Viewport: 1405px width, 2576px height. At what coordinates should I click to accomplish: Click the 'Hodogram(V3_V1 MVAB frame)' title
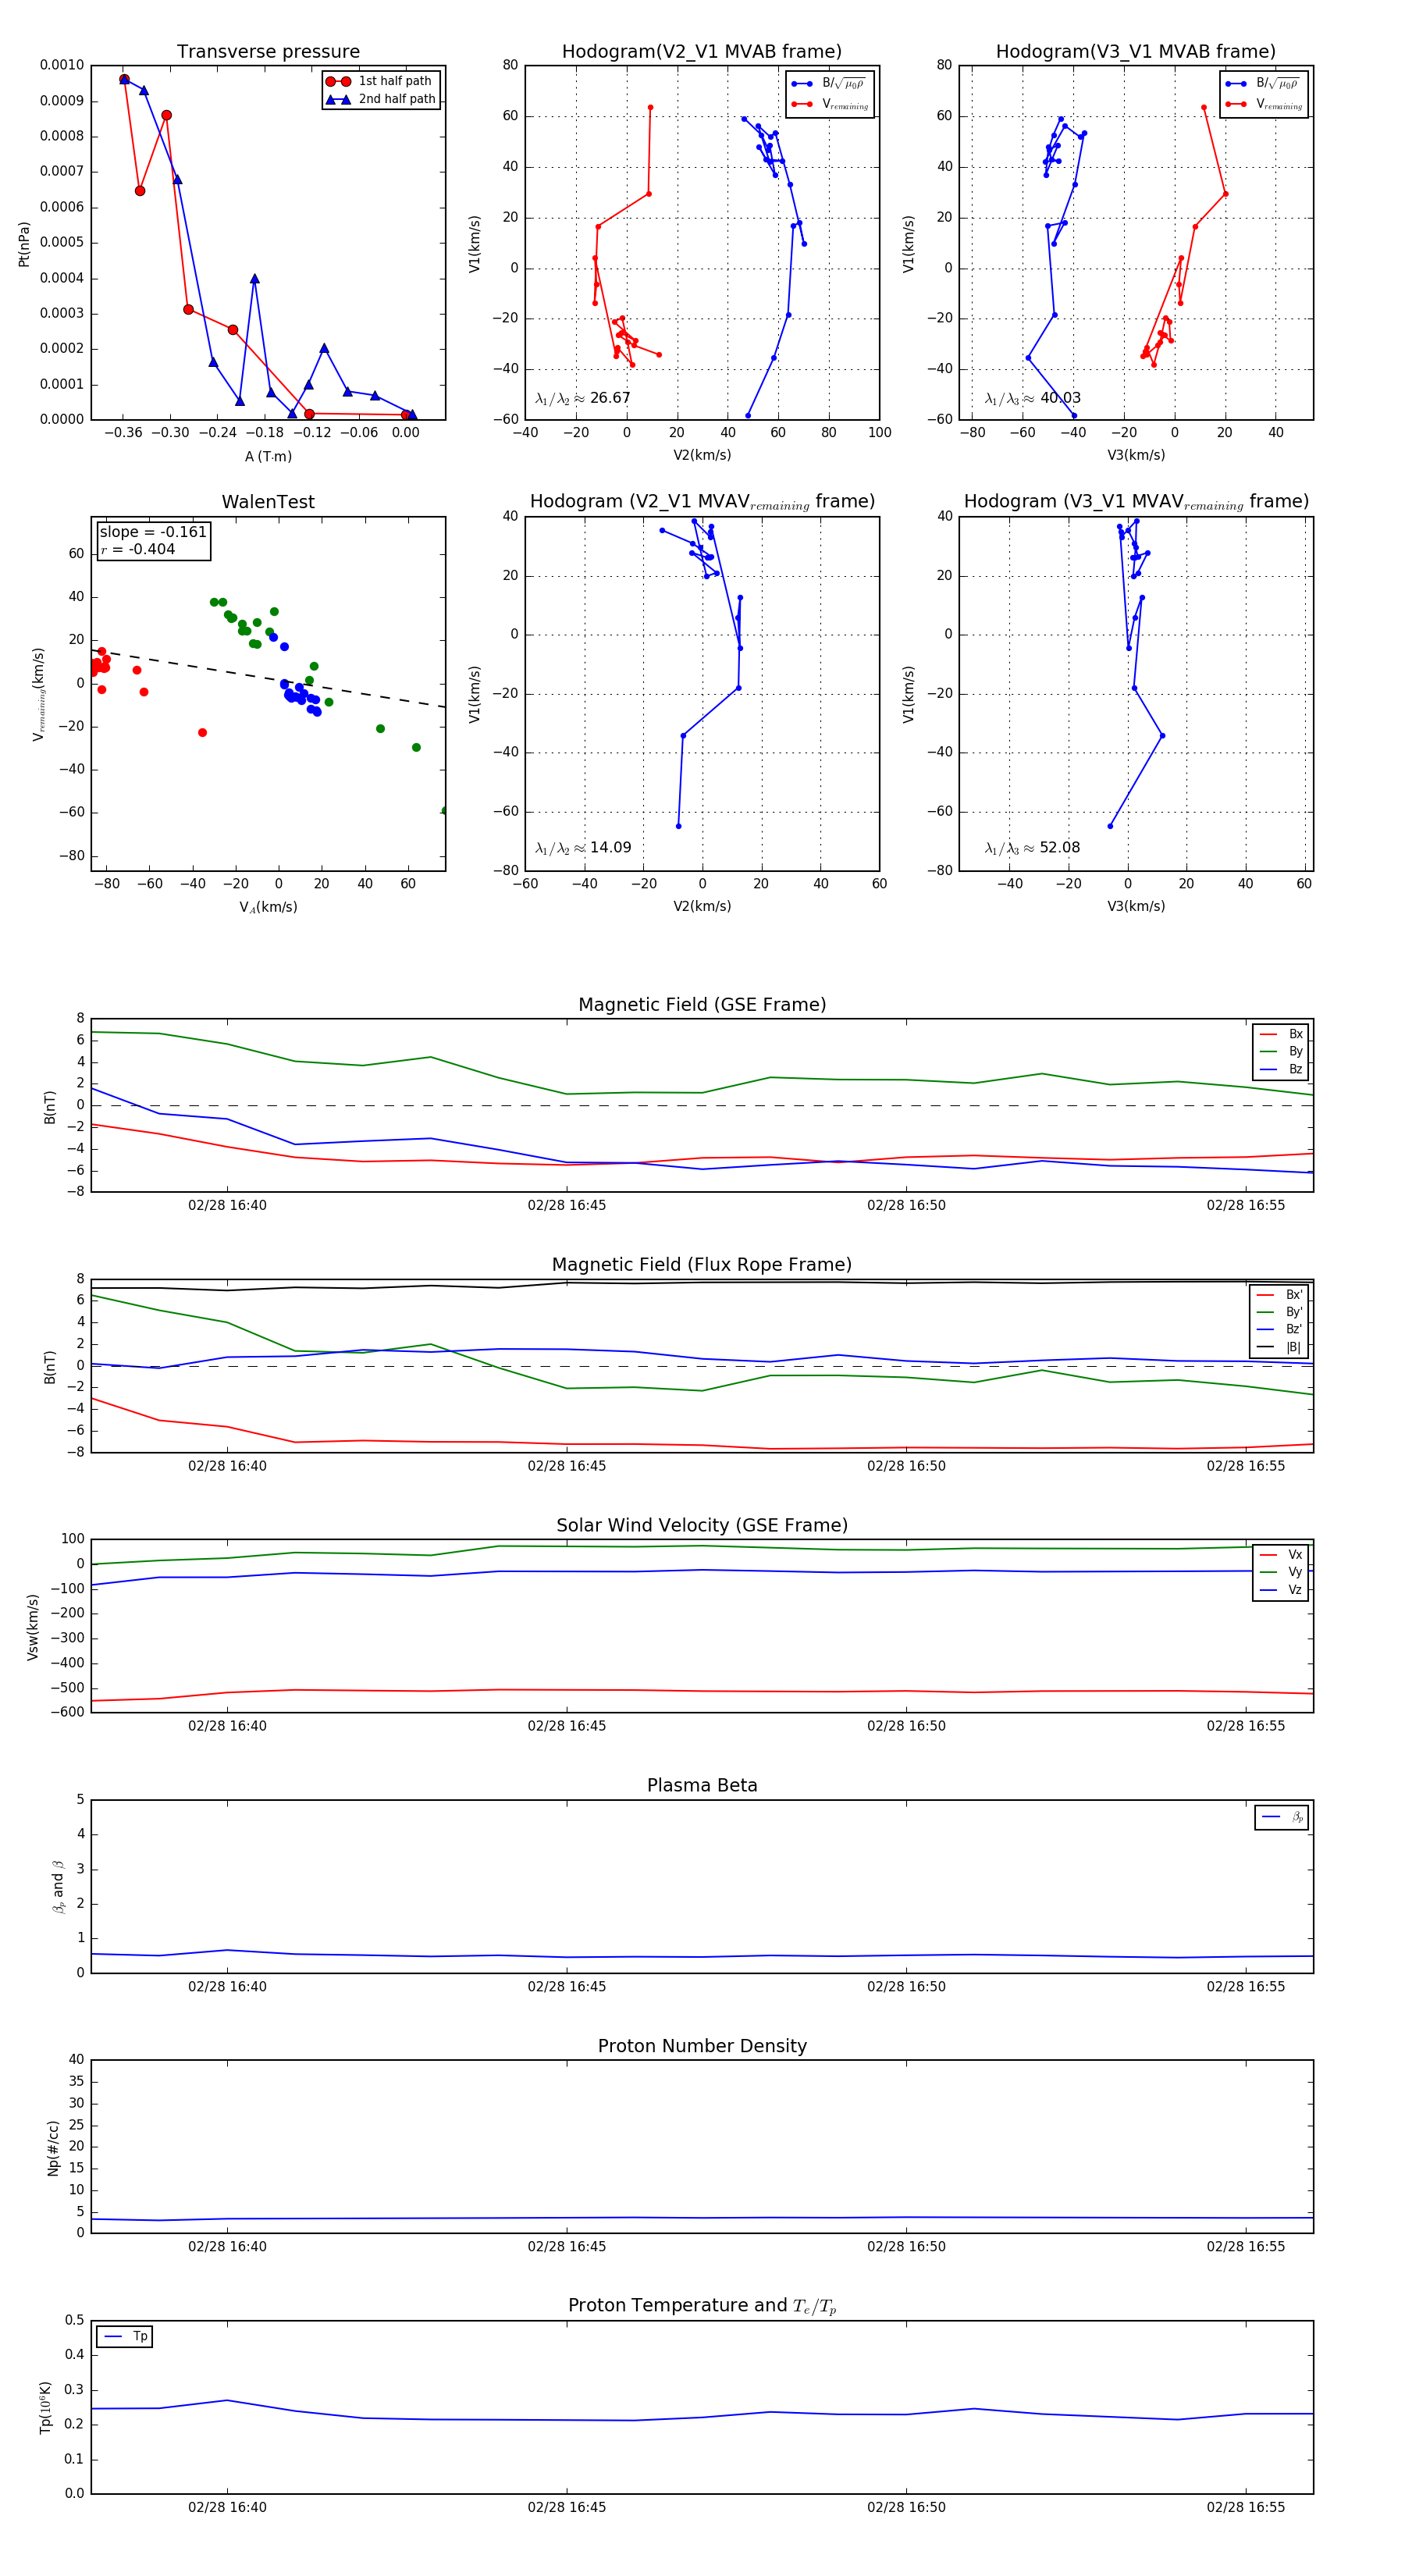click(x=1136, y=52)
